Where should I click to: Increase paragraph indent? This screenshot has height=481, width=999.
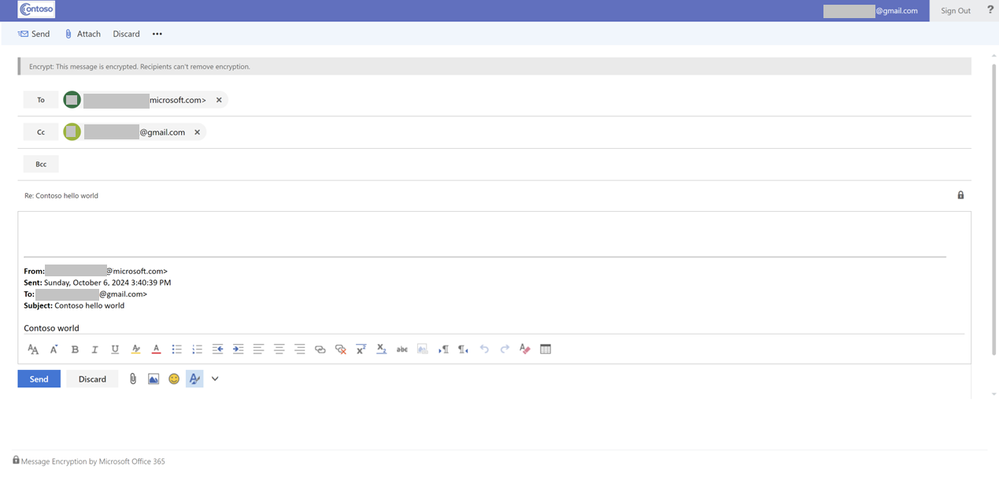tap(238, 349)
